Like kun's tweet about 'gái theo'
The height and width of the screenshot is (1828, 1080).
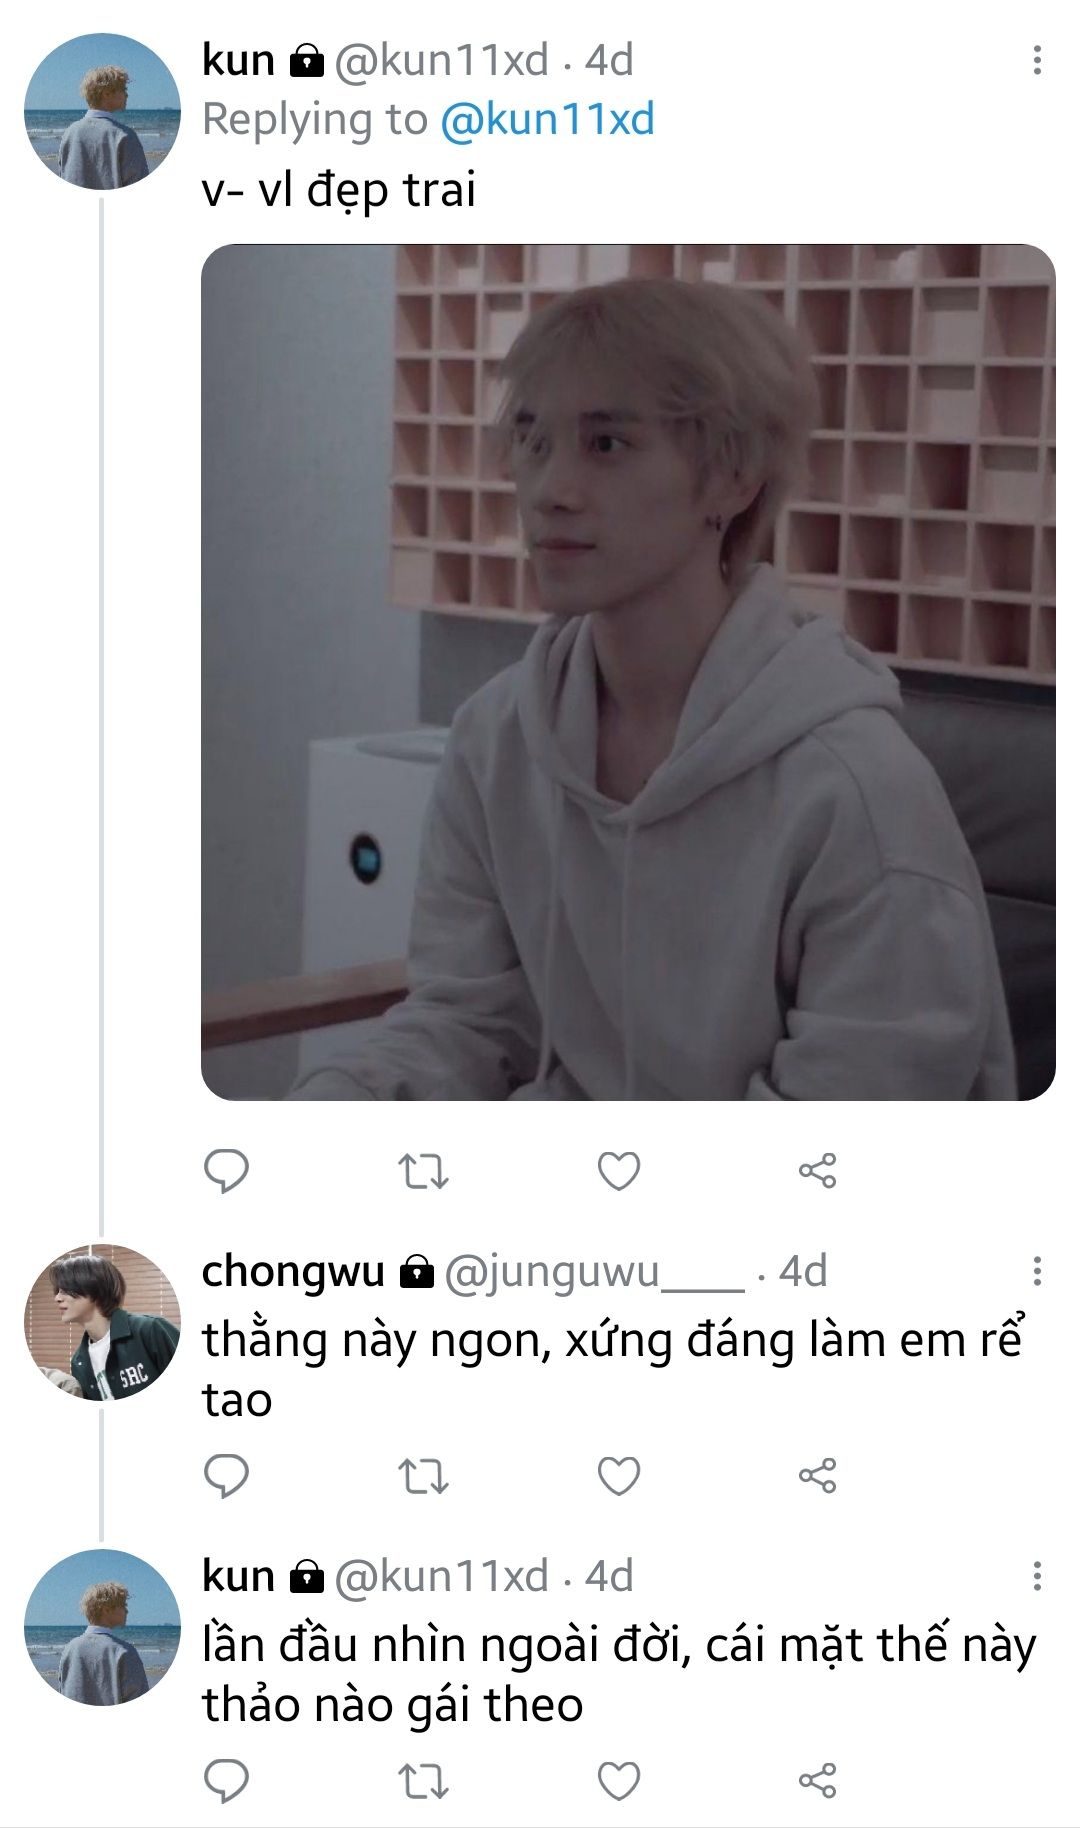619,1781
